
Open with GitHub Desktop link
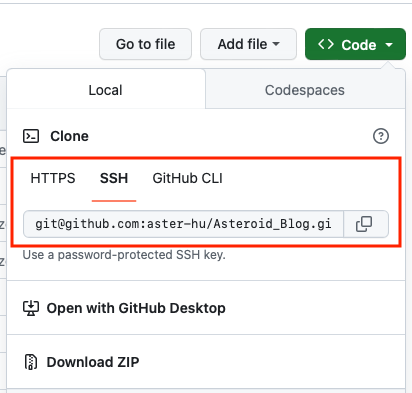point(124,308)
